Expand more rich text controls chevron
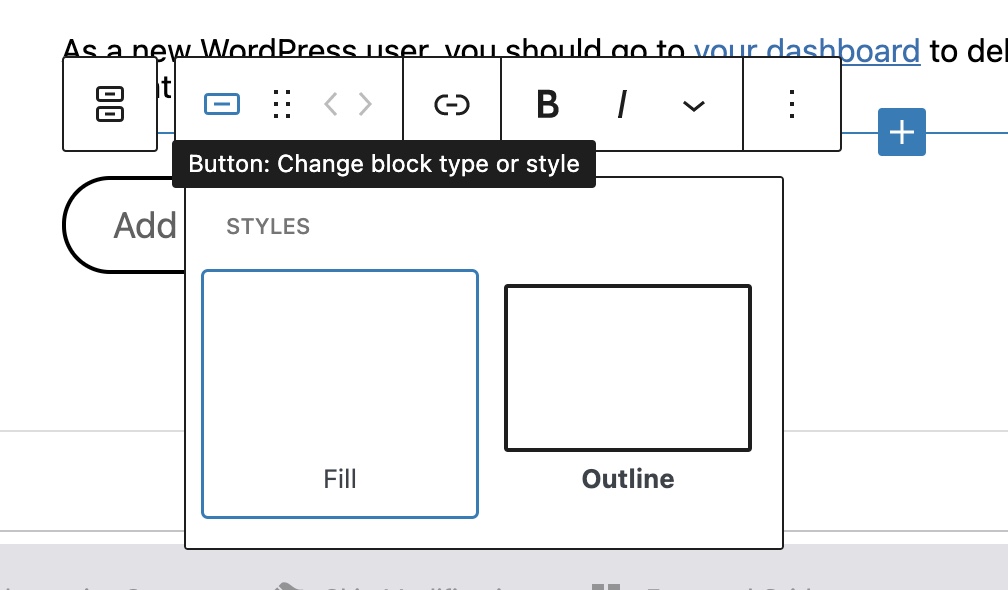Screen dimensions: 1008x590 coord(693,105)
